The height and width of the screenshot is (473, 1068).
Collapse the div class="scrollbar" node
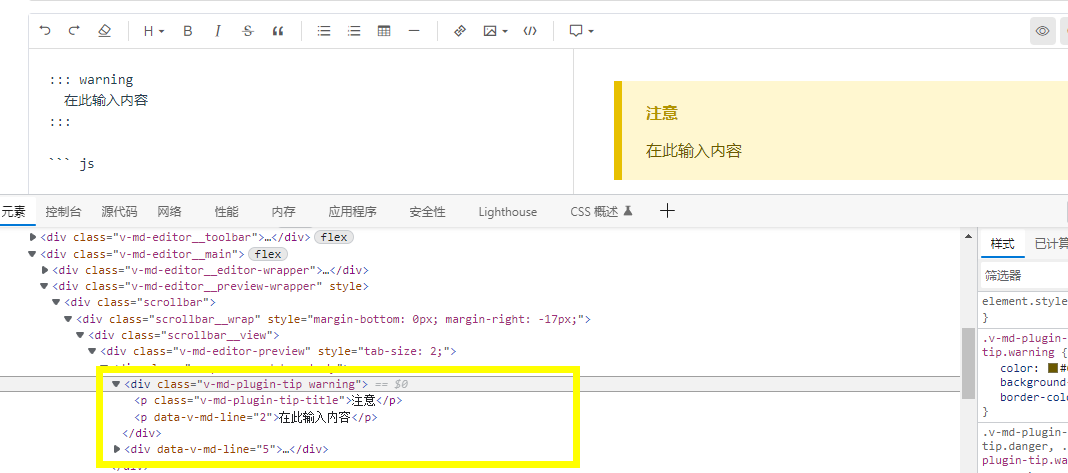click(x=57, y=303)
